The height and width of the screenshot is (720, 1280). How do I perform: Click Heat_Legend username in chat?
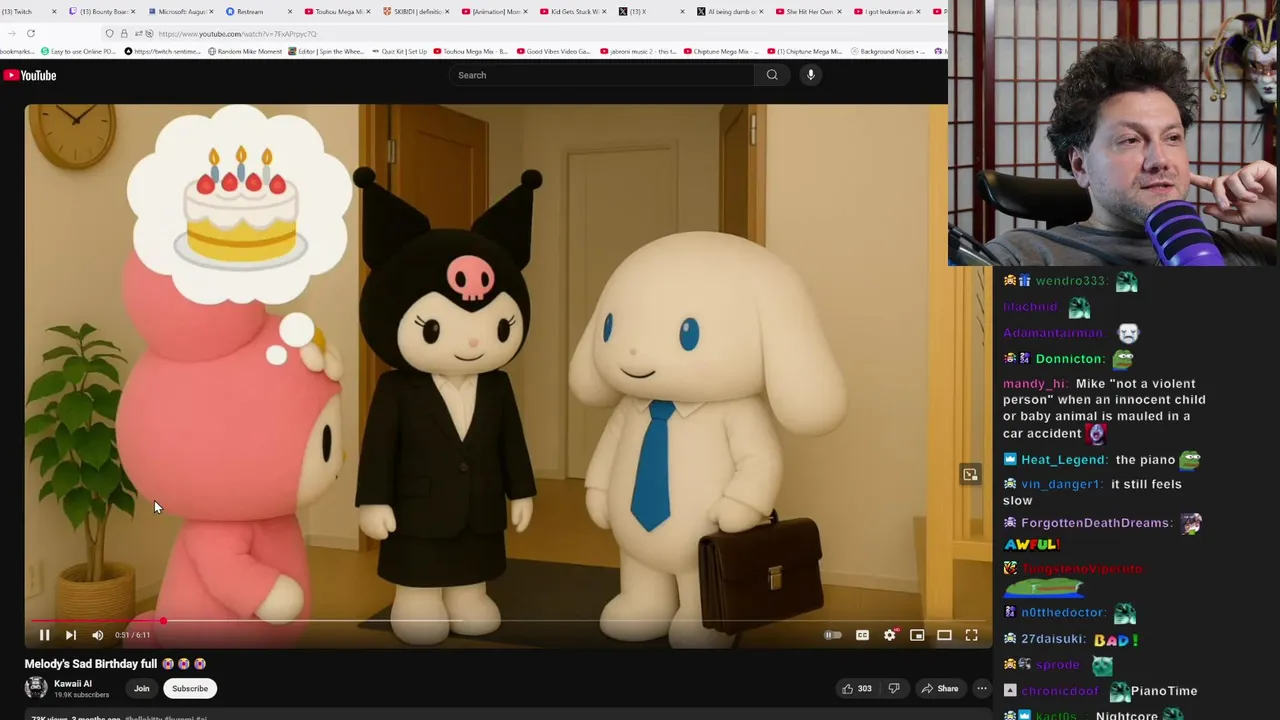1063,460
